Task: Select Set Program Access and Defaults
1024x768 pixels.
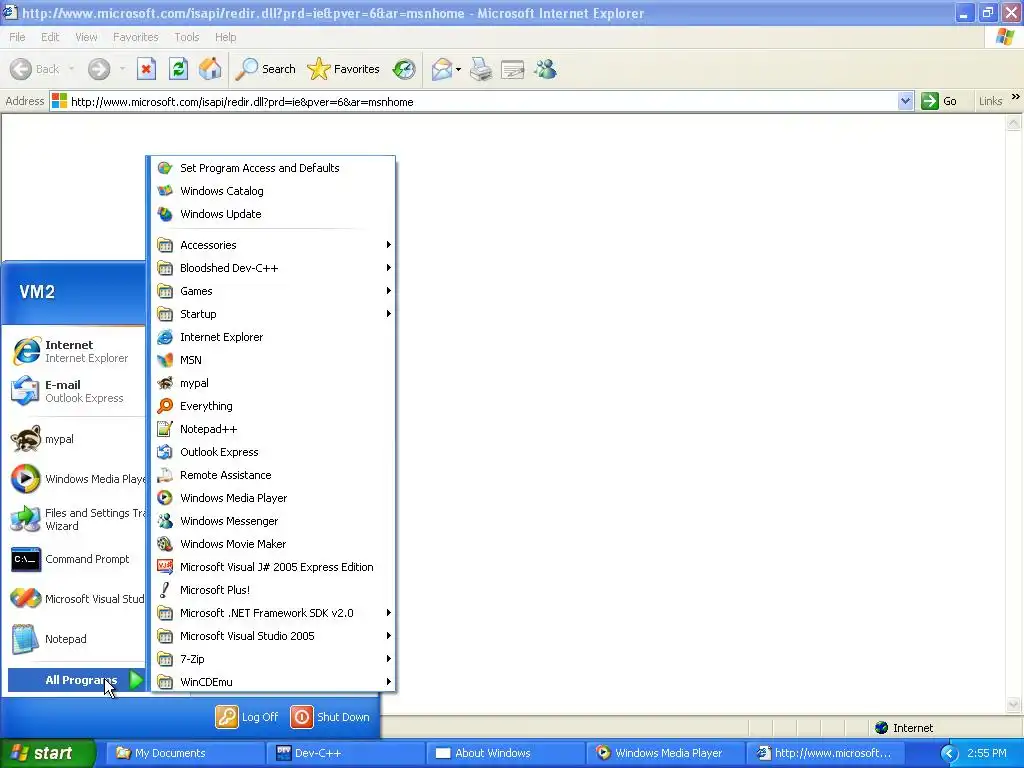Action: tap(273, 168)
